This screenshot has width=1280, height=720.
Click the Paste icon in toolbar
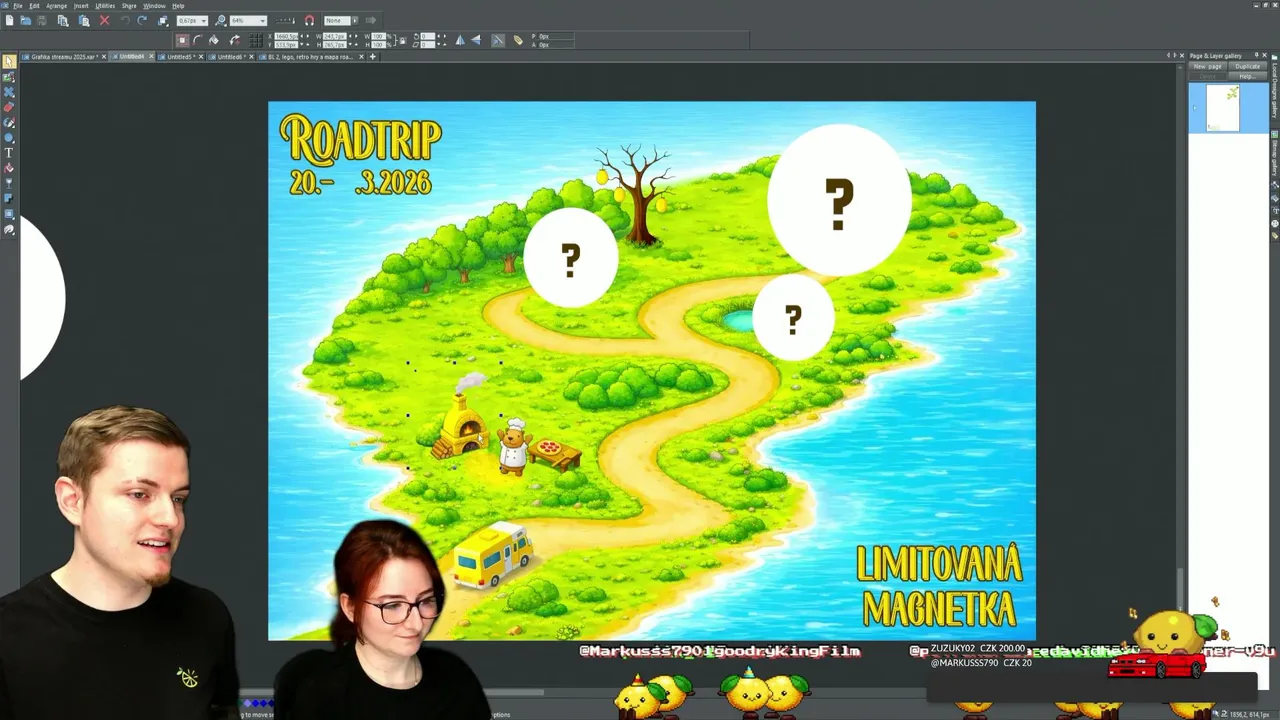point(84,20)
